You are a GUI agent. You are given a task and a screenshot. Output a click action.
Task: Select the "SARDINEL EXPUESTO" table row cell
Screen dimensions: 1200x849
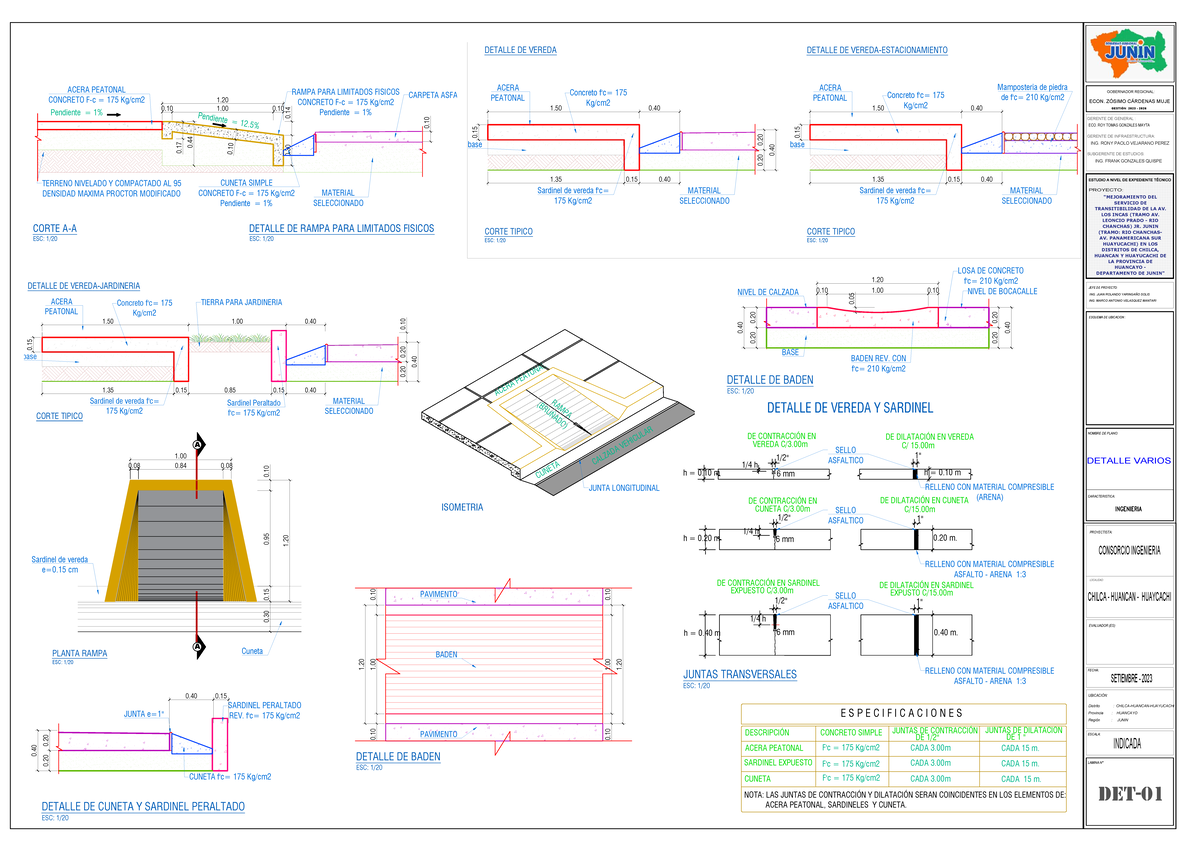779,763
